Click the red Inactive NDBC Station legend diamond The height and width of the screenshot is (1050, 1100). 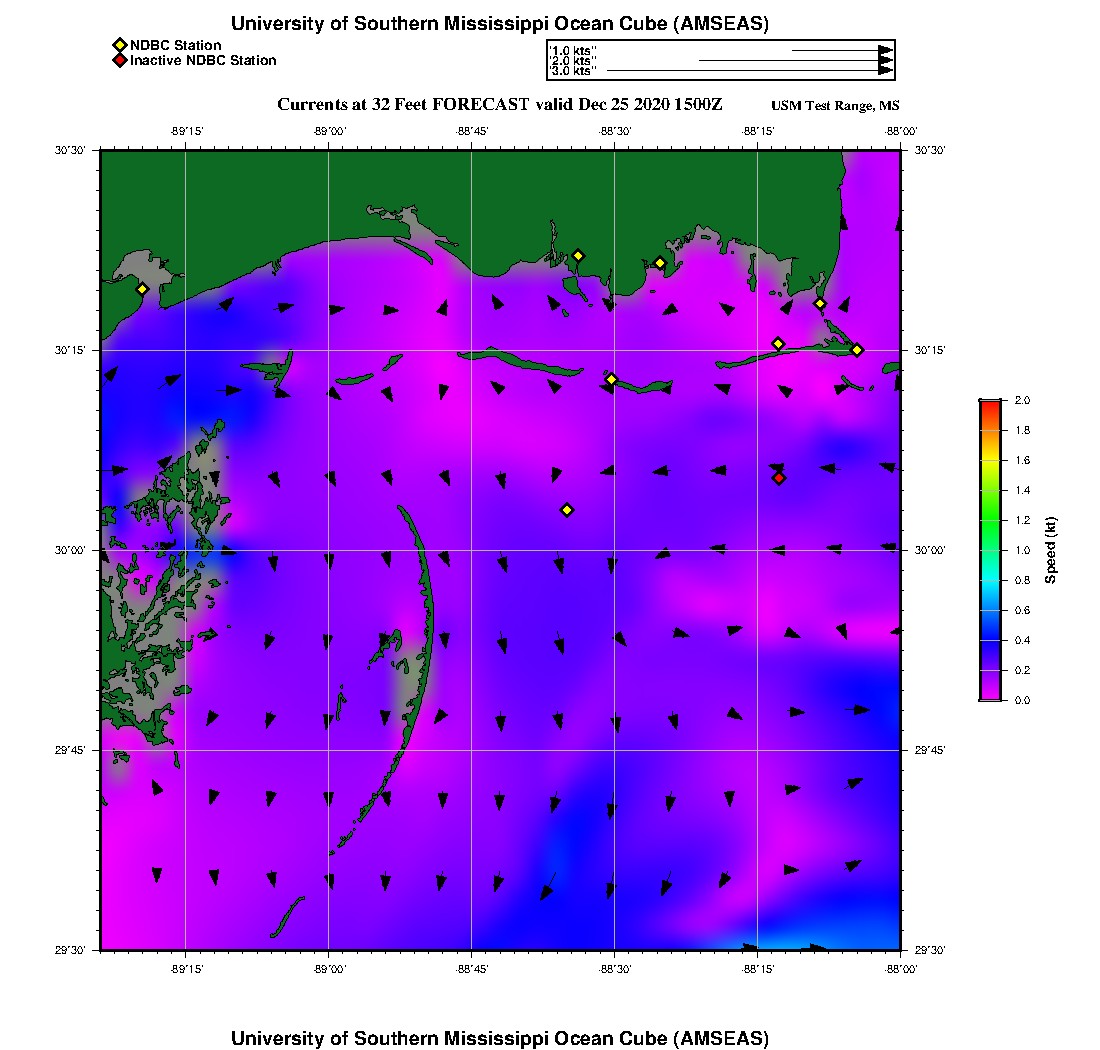click(119, 61)
